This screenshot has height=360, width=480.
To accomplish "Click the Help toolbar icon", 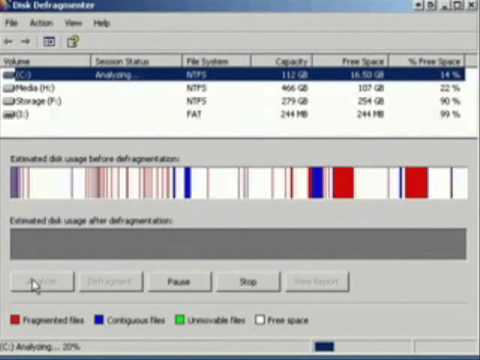I will click(73, 42).
